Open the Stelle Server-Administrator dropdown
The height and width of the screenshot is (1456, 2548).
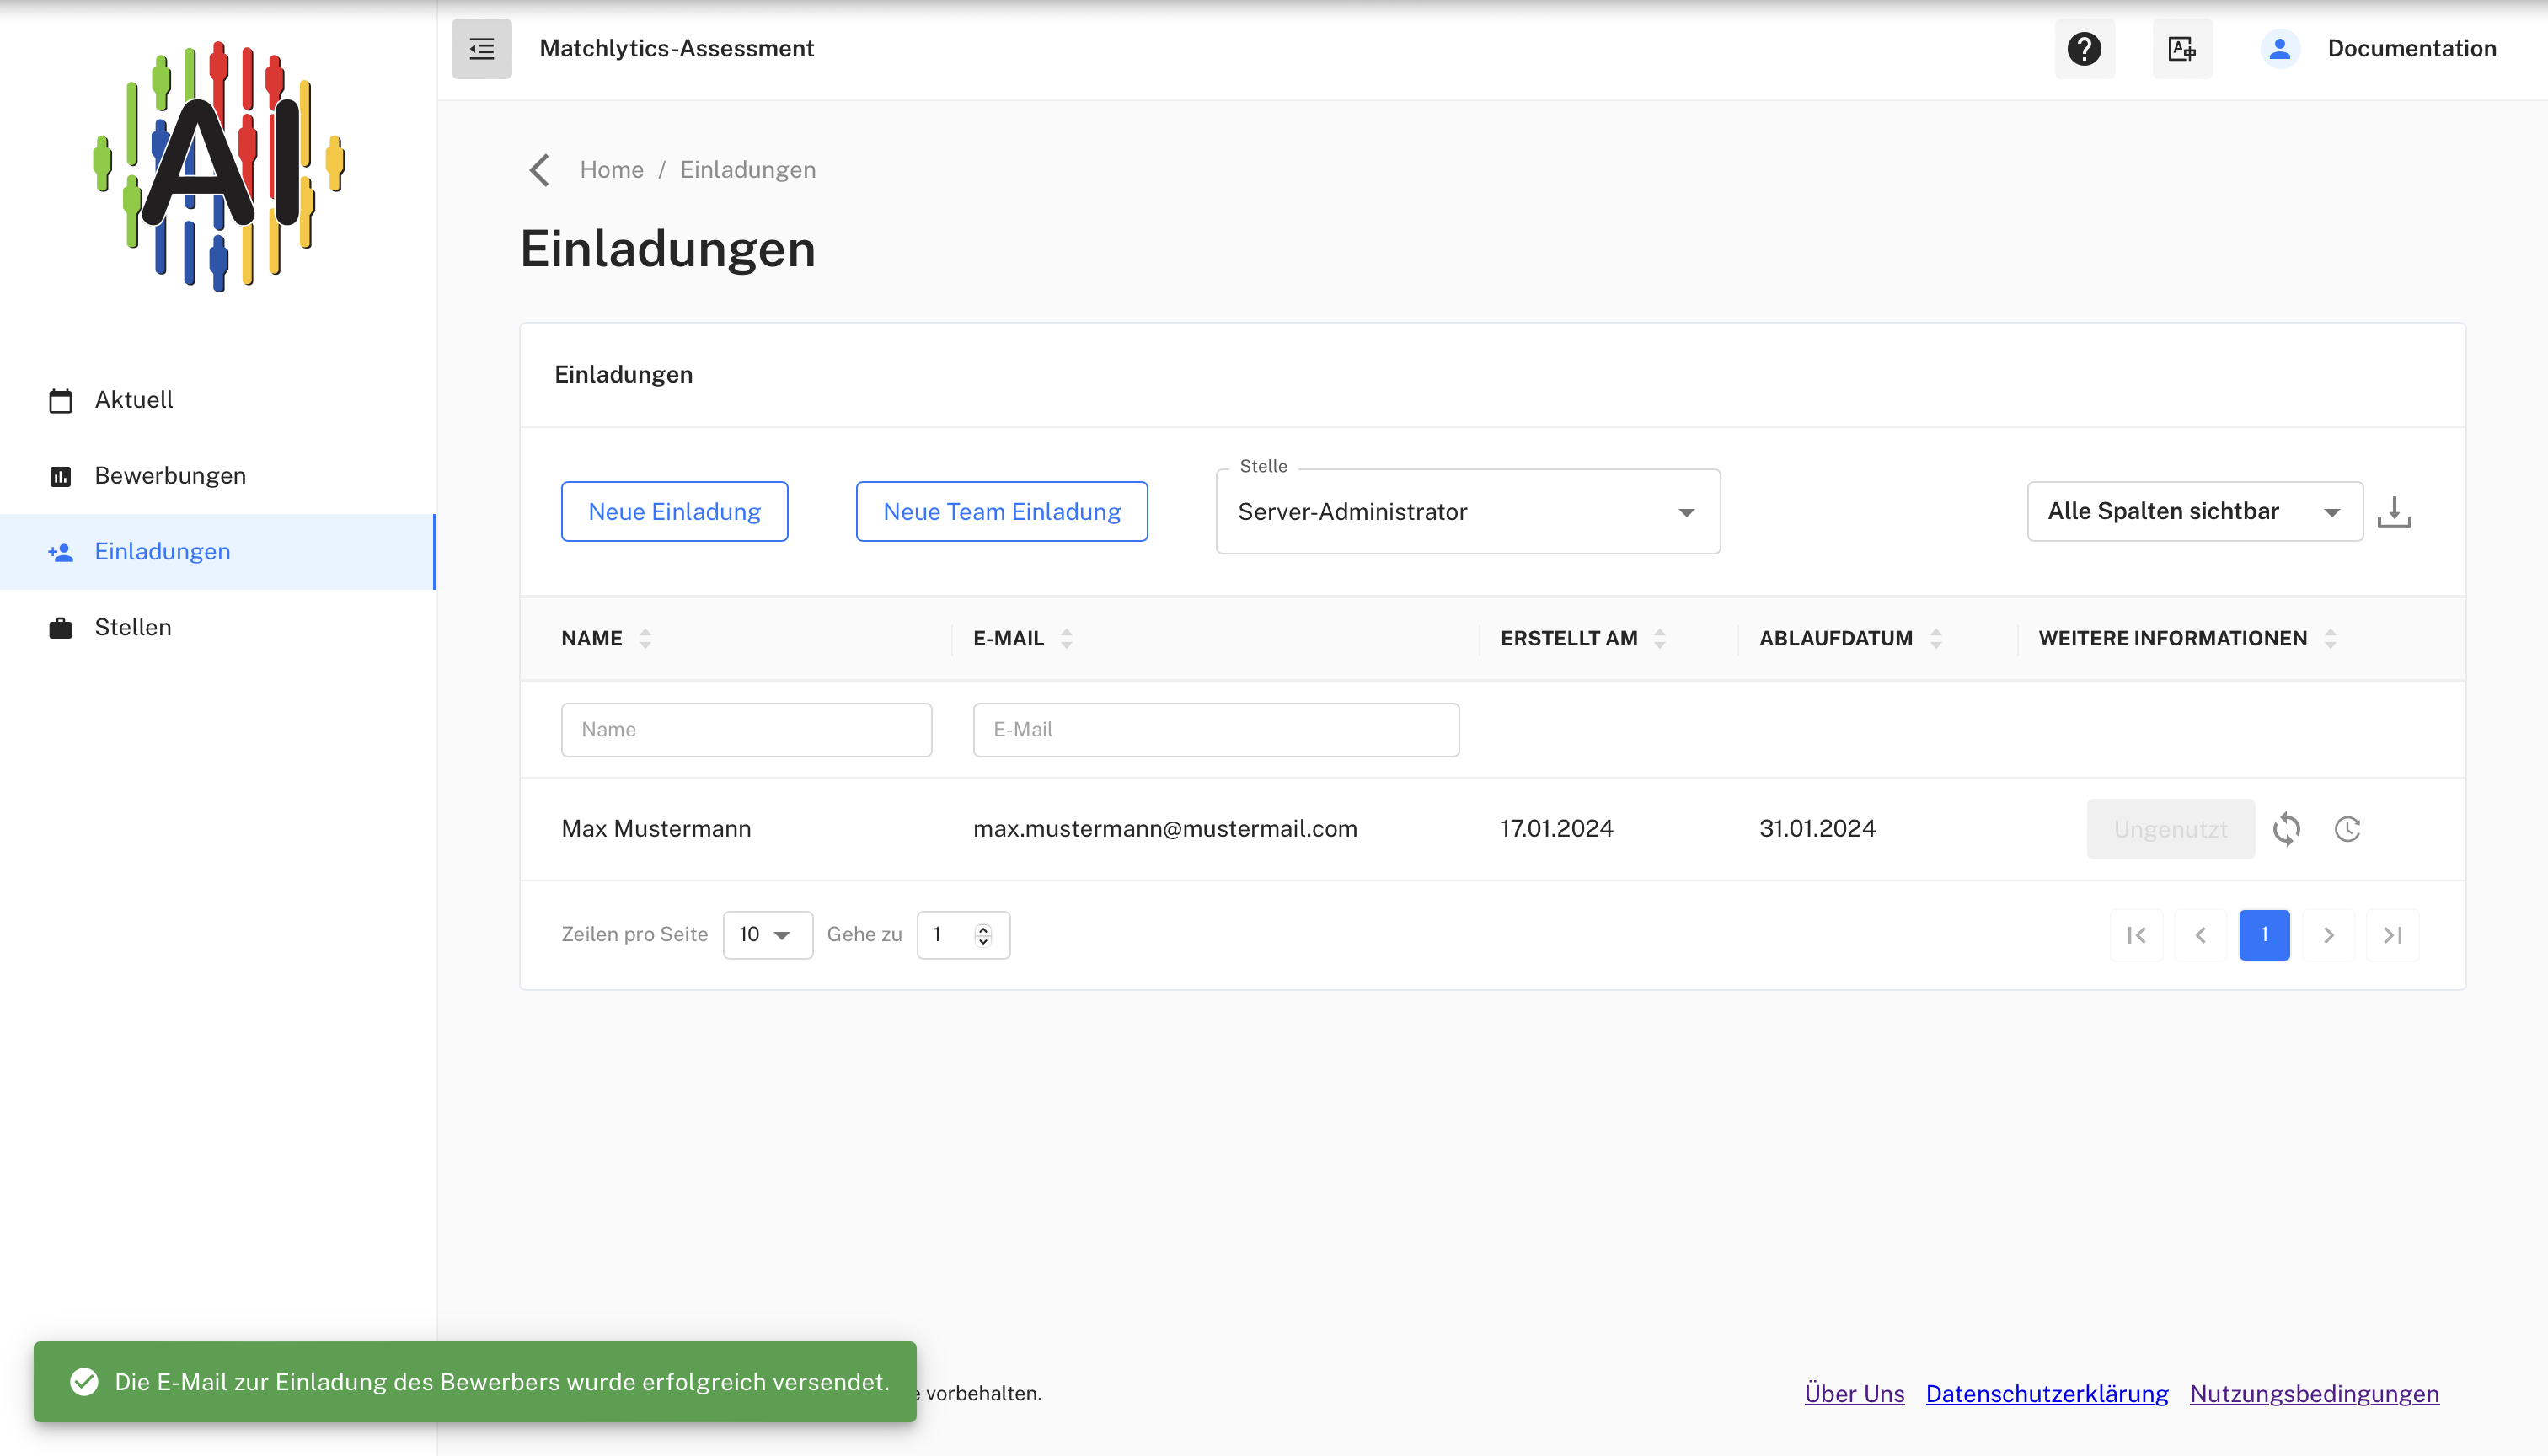(x=1468, y=512)
